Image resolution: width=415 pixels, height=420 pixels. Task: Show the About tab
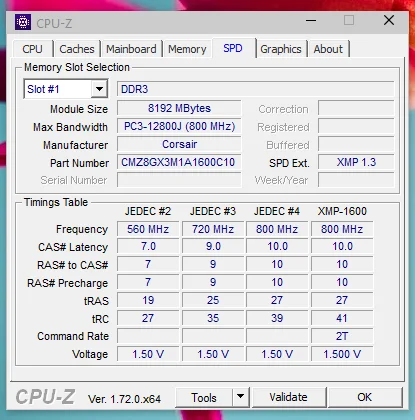click(328, 49)
